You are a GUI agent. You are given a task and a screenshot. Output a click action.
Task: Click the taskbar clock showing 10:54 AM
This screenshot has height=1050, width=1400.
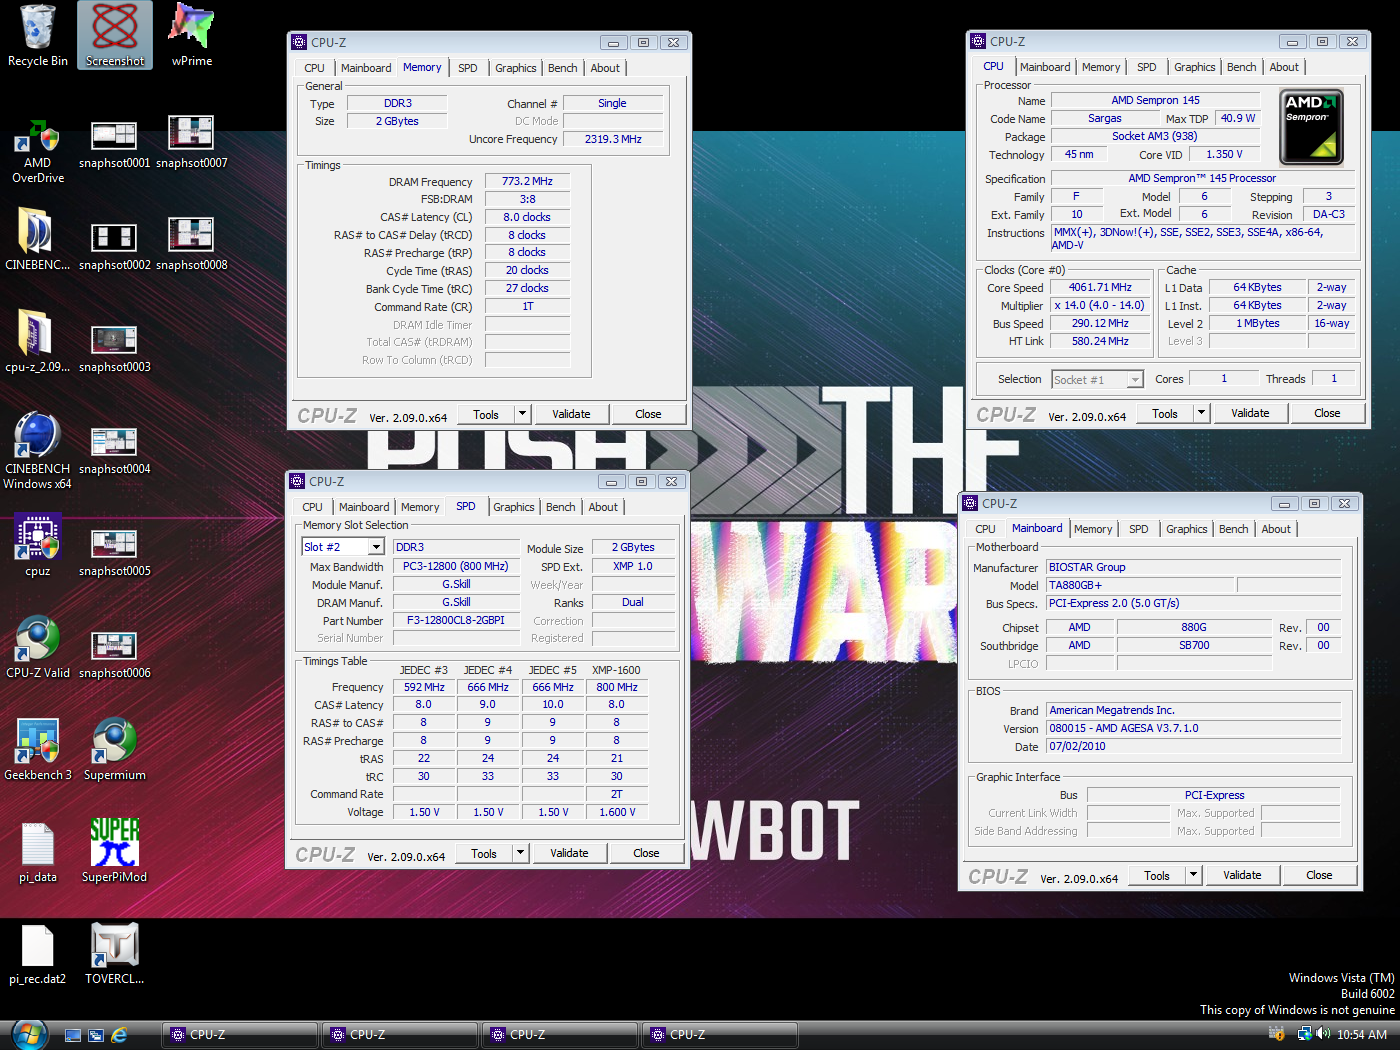(x=1362, y=1035)
